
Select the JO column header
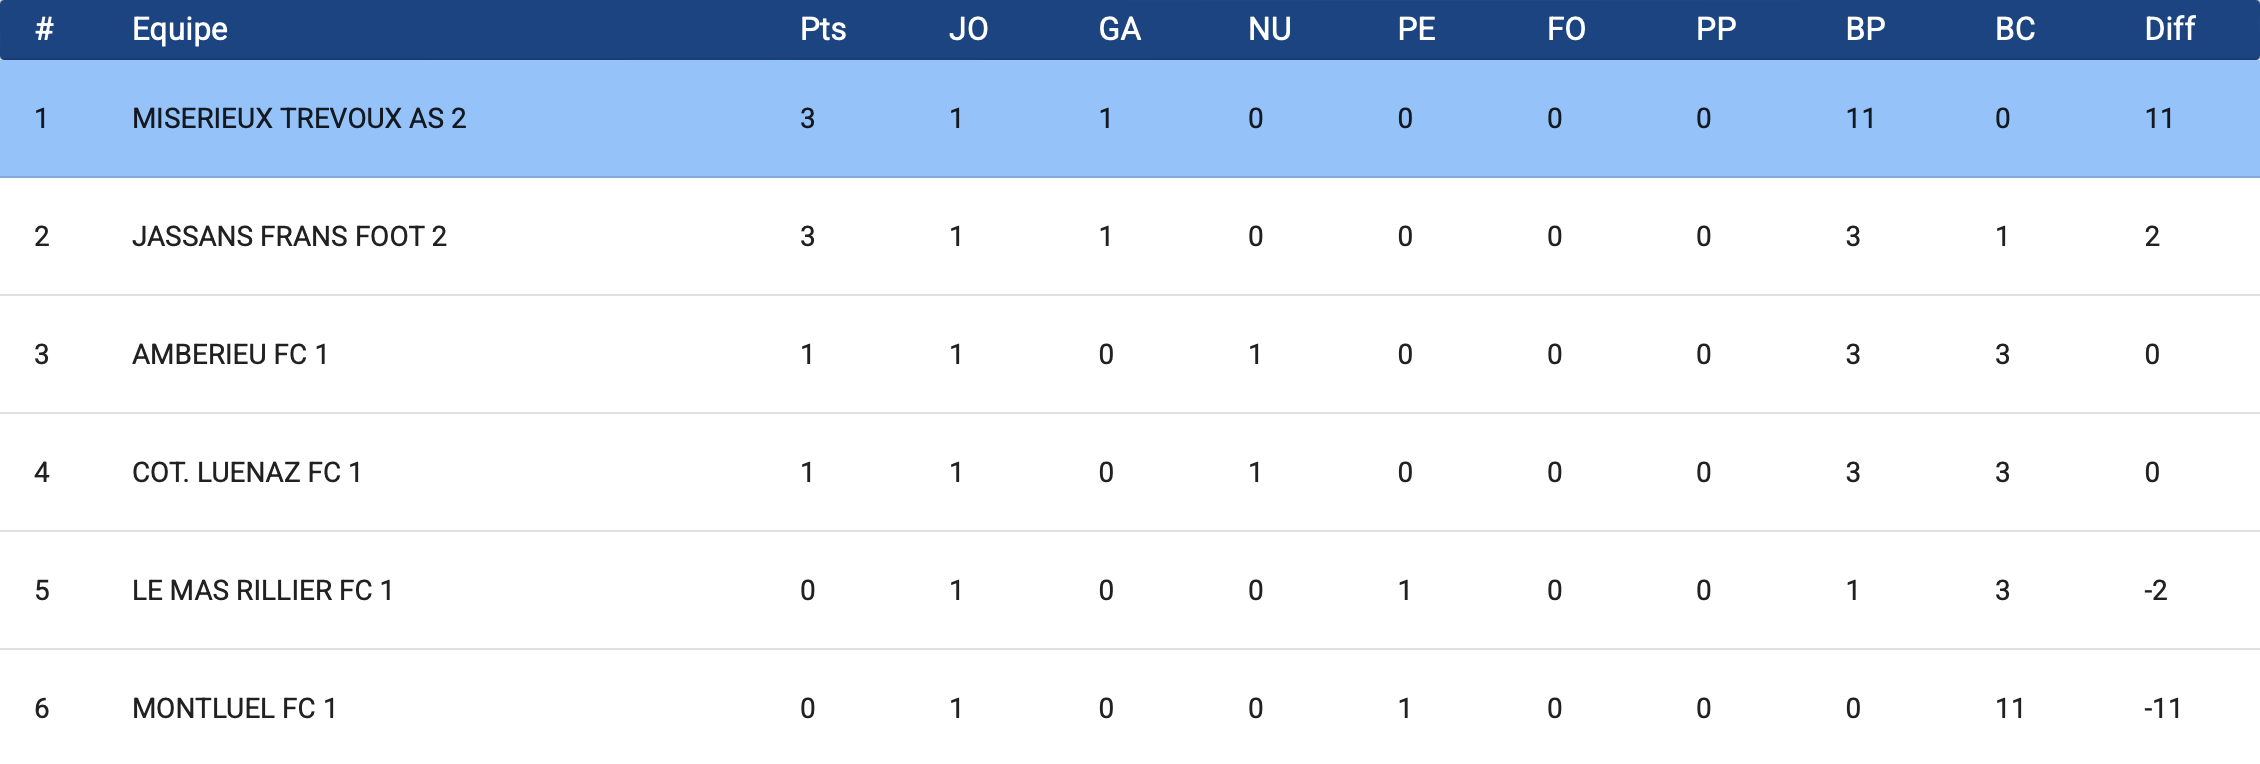pos(968,29)
